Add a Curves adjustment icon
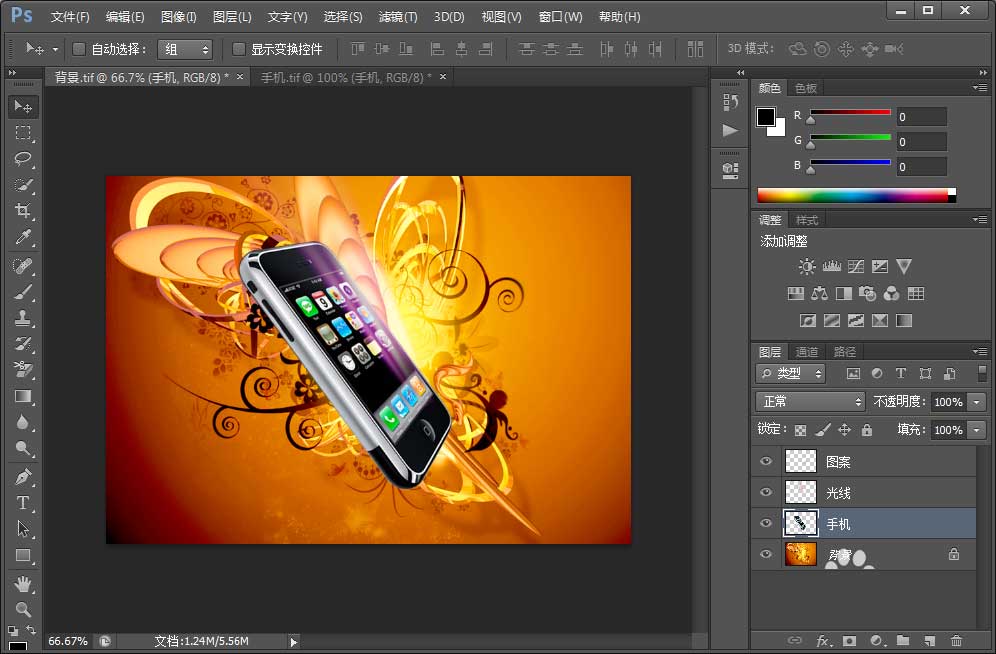The width and height of the screenshot is (996, 654). click(x=856, y=266)
